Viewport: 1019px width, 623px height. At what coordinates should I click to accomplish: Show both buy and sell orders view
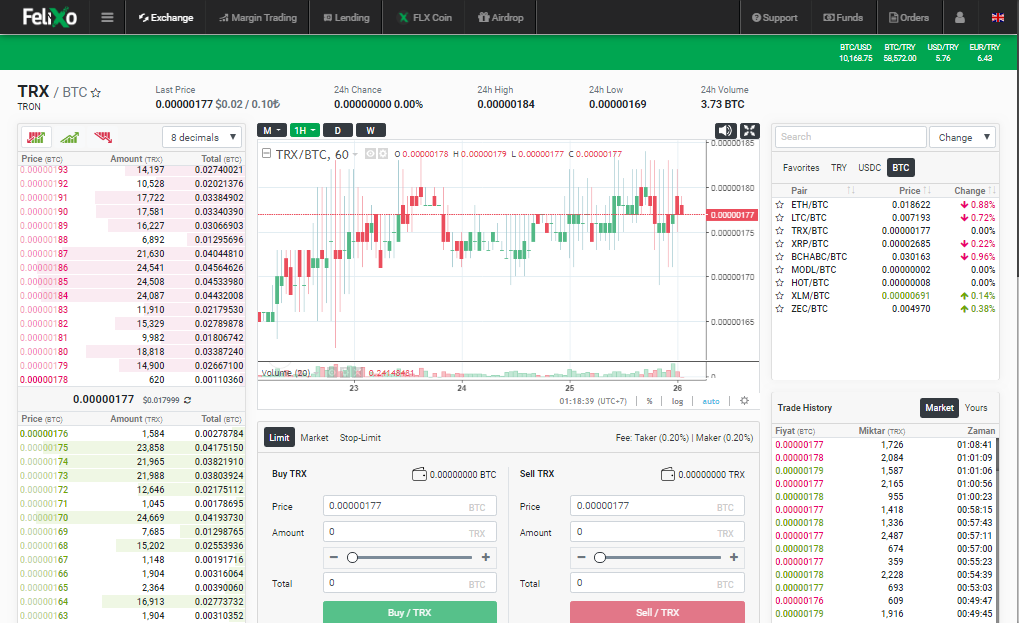[x=36, y=137]
